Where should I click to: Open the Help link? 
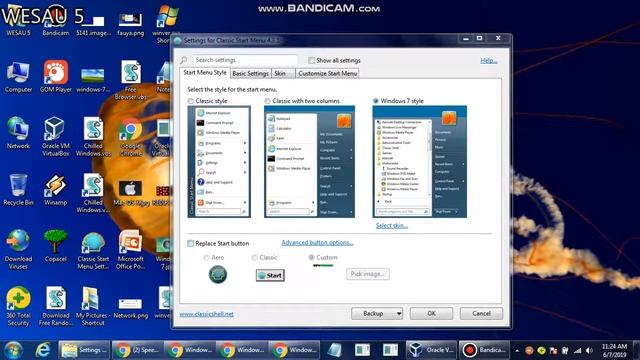489,60
